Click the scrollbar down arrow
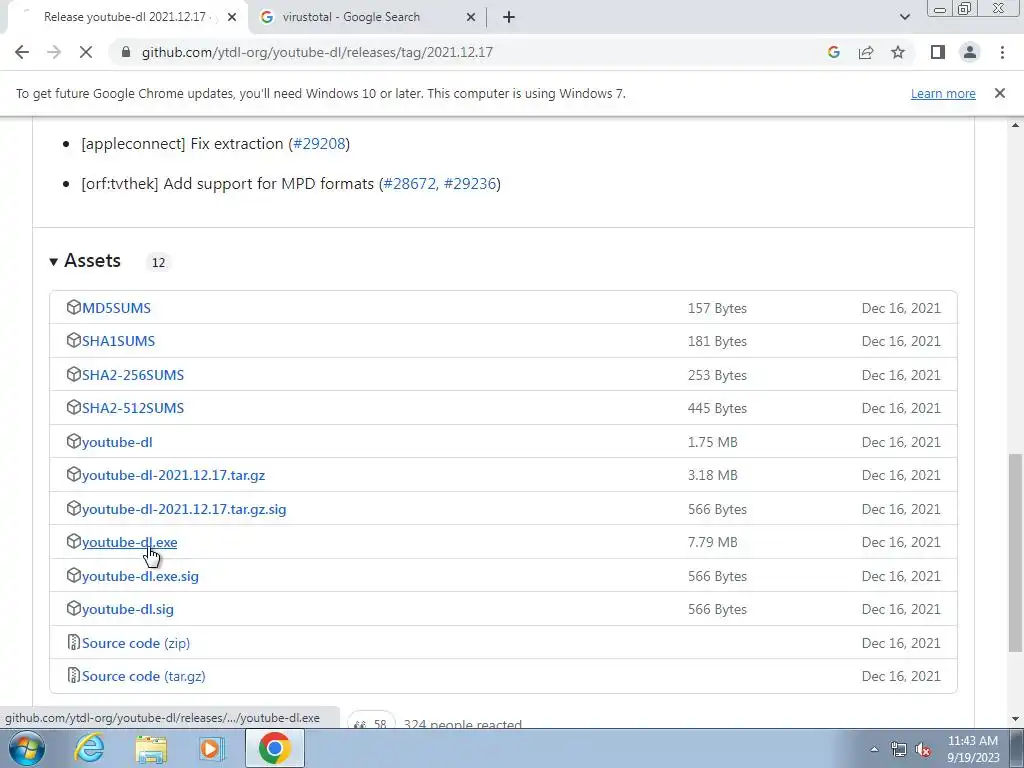This screenshot has height=768, width=1024. coord(1016,720)
